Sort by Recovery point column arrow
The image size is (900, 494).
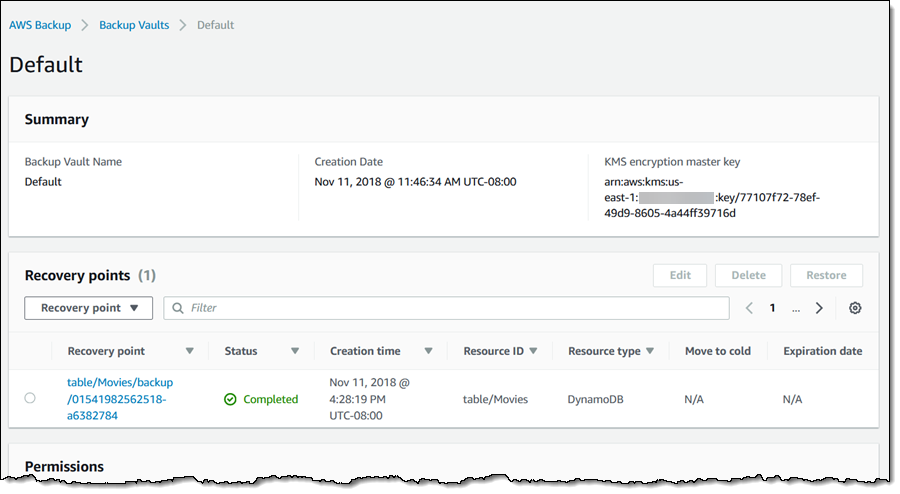coord(189,351)
